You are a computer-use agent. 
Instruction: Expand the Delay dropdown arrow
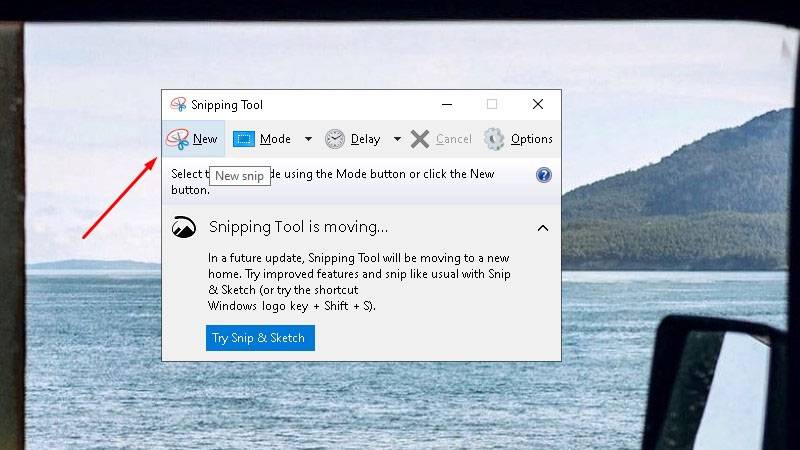397,139
